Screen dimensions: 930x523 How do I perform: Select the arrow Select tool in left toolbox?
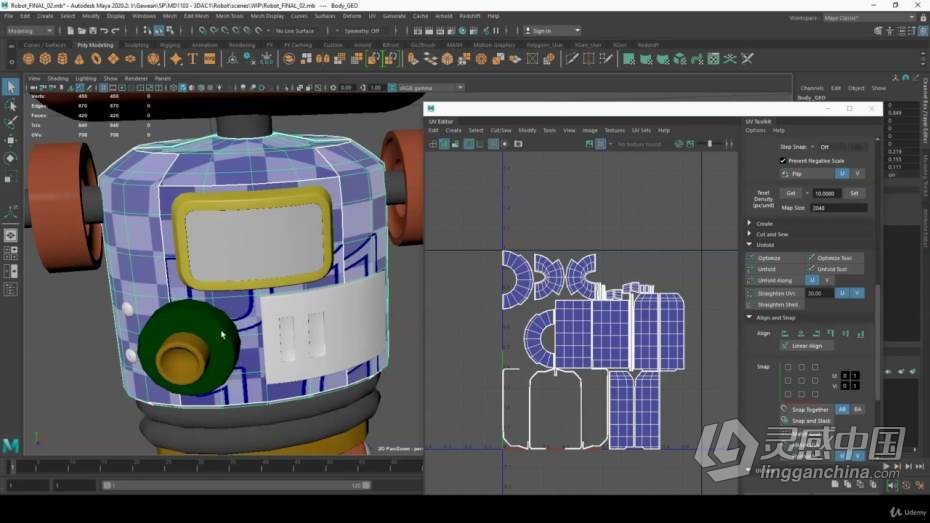11,87
